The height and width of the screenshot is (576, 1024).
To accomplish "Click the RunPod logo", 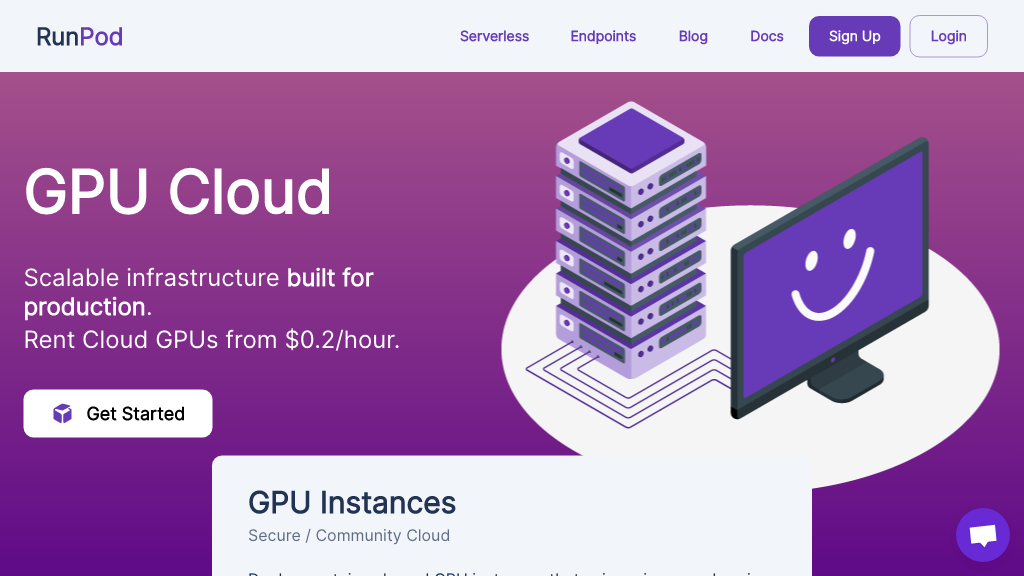I will coord(79,37).
